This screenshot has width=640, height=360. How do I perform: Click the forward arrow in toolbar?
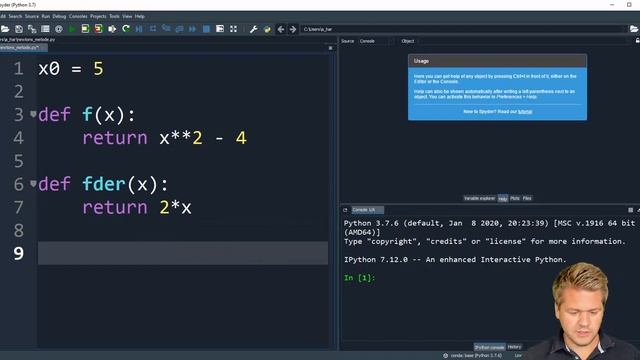[293, 29]
